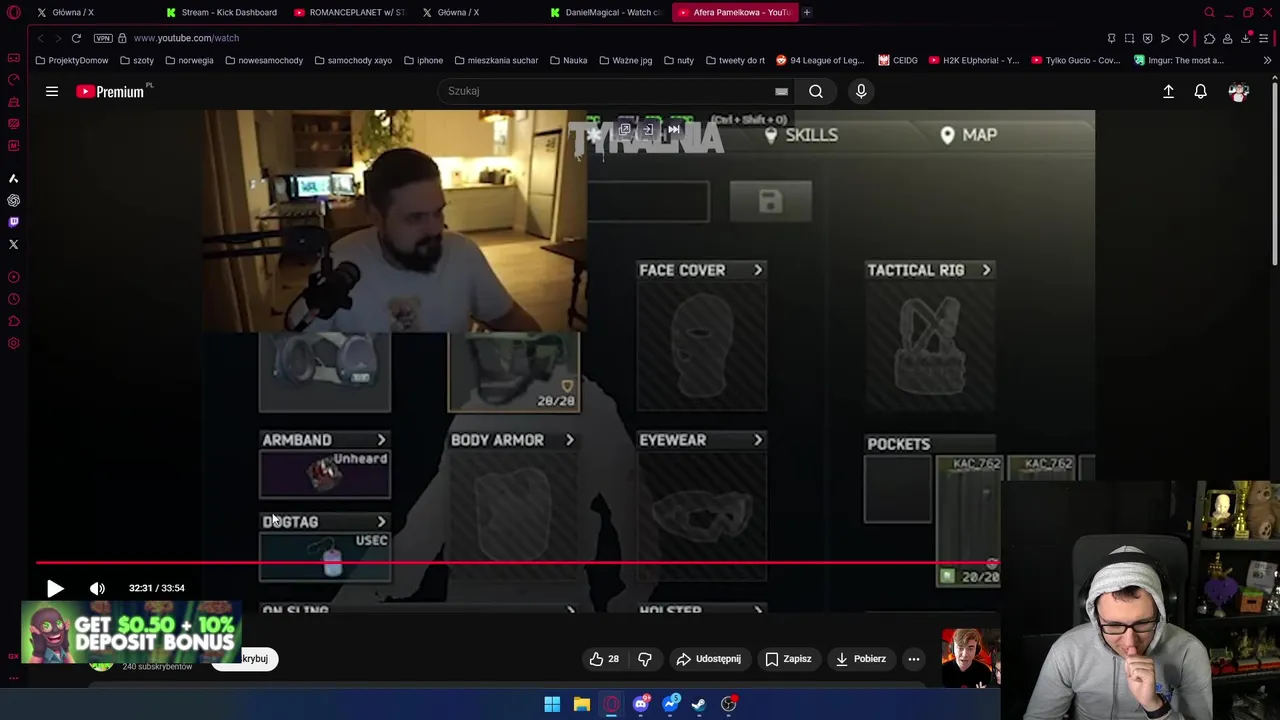This screenshot has height=720, width=1280.
Task: Open Messenger from the taskbar
Action: 671,704
